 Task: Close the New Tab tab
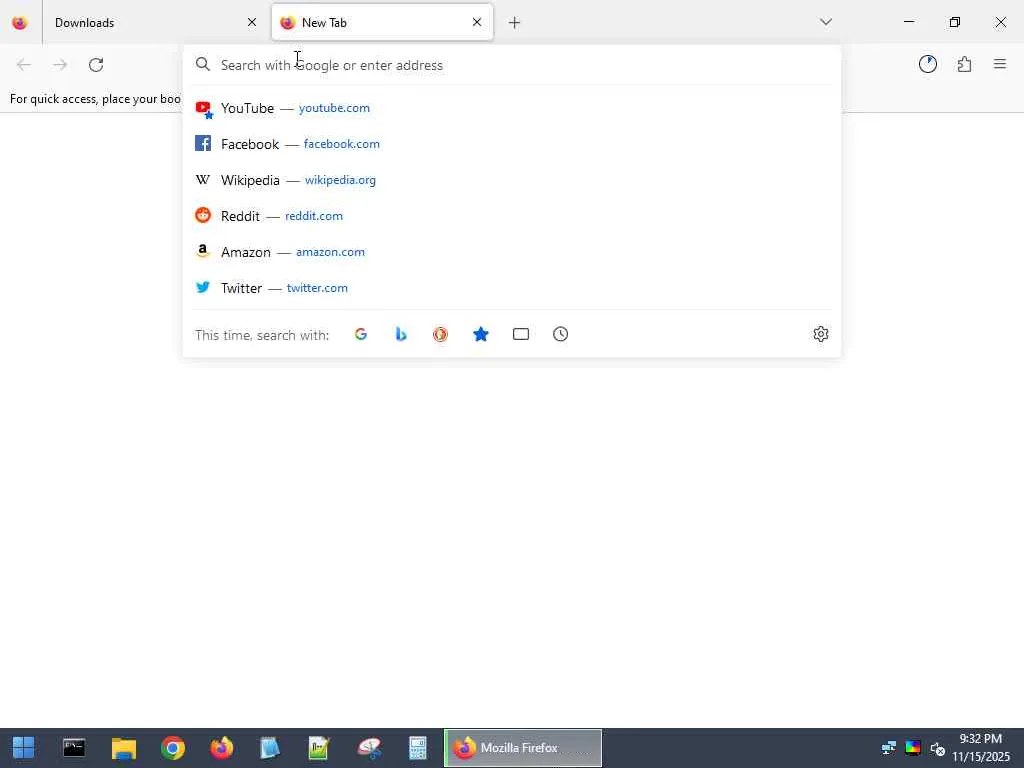tap(477, 23)
